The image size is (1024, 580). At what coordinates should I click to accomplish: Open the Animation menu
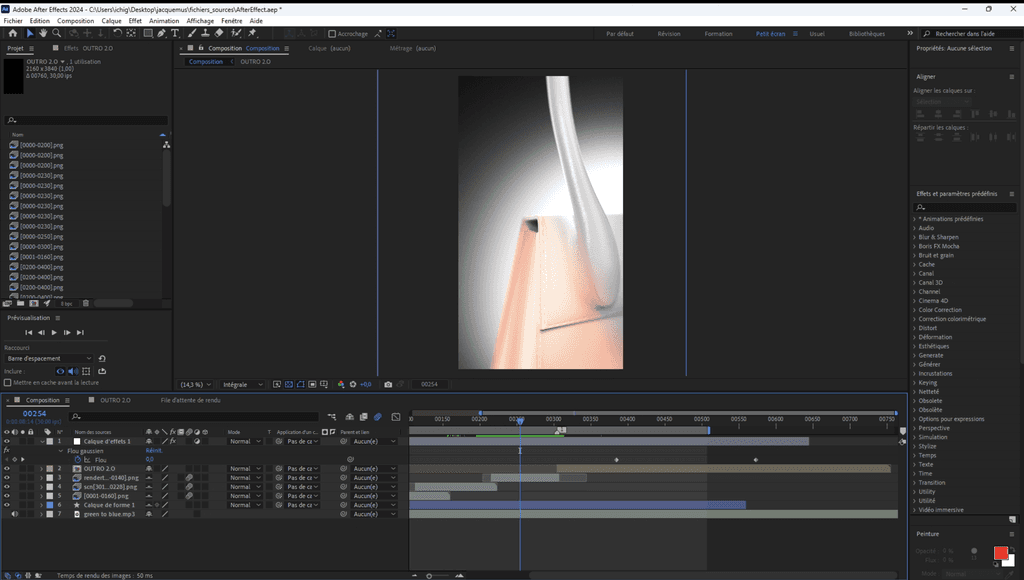coord(164,20)
